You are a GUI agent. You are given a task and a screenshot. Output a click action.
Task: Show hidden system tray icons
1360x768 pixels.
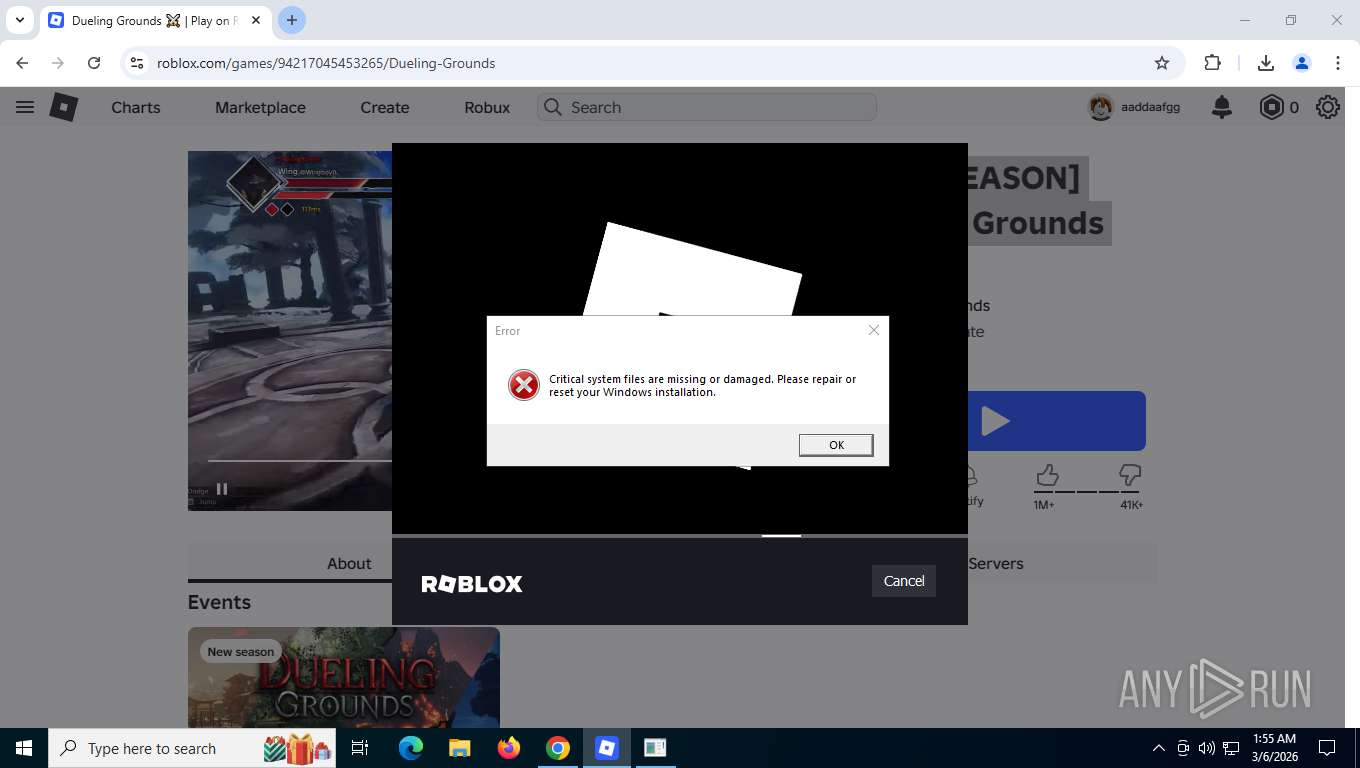click(x=1159, y=748)
